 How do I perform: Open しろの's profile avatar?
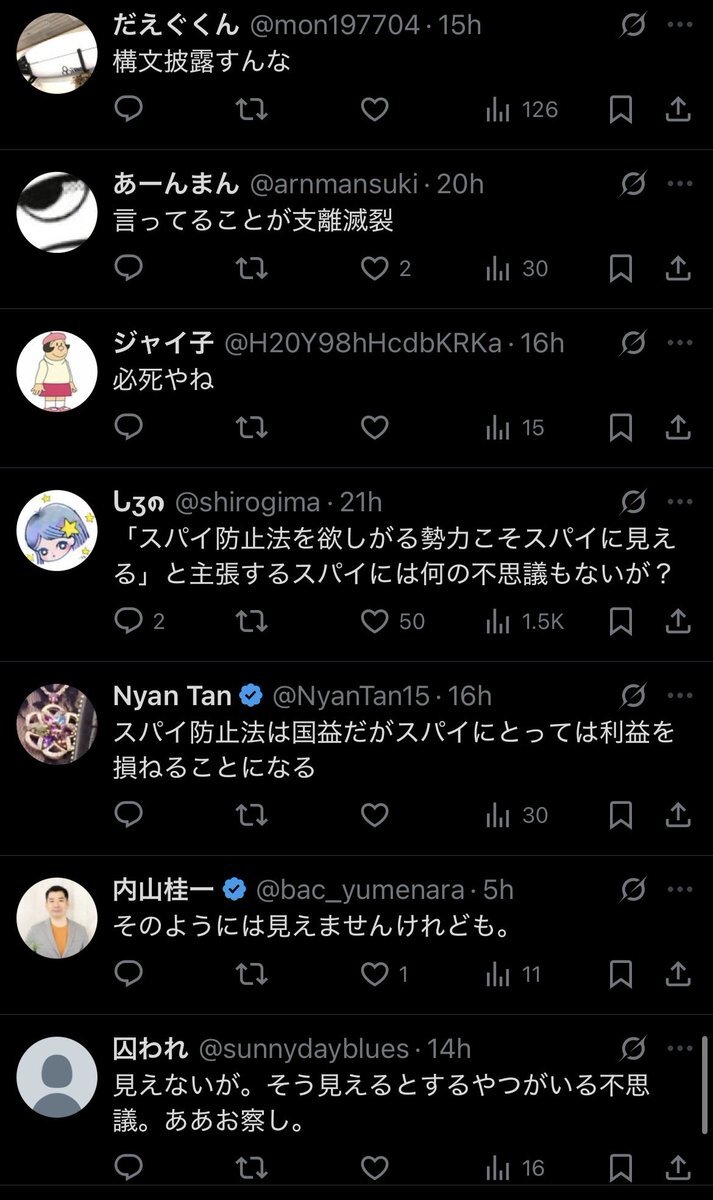pyautogui.click(x=57, y=530)
